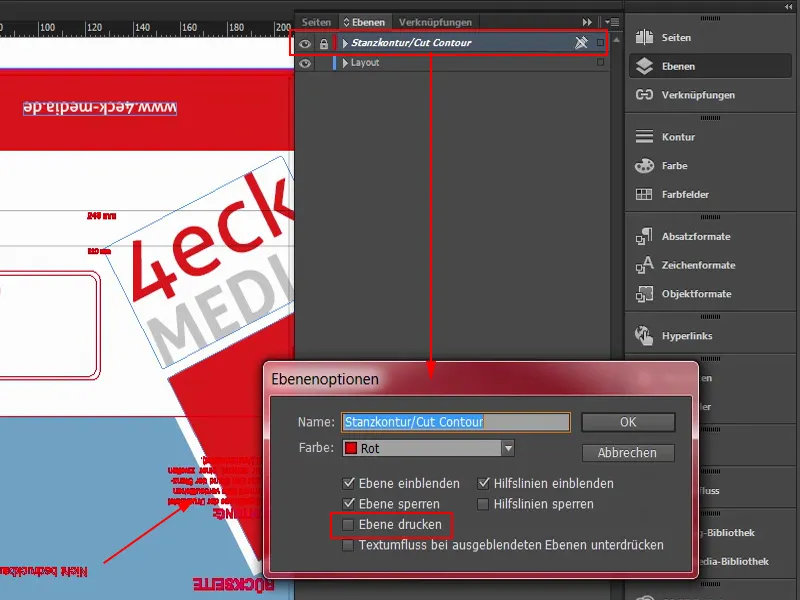
Task: Click the red Rot color swatch
Action: point(351,448)
